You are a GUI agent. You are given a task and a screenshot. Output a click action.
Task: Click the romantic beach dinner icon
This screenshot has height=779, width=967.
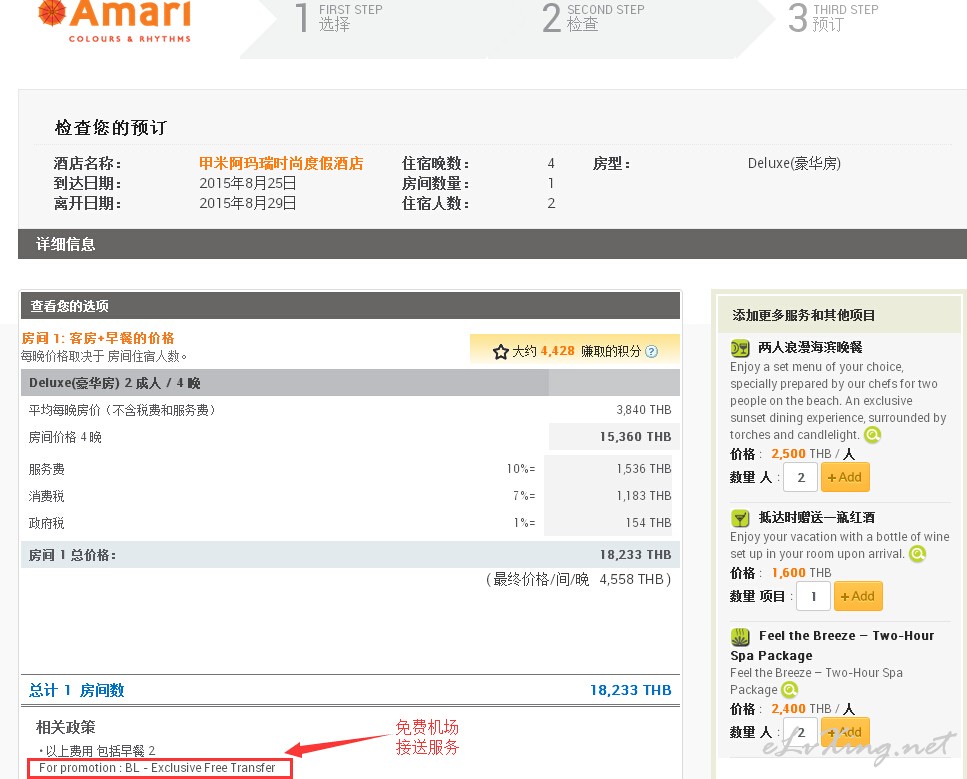pyautogui.click(x=739, y=348)
